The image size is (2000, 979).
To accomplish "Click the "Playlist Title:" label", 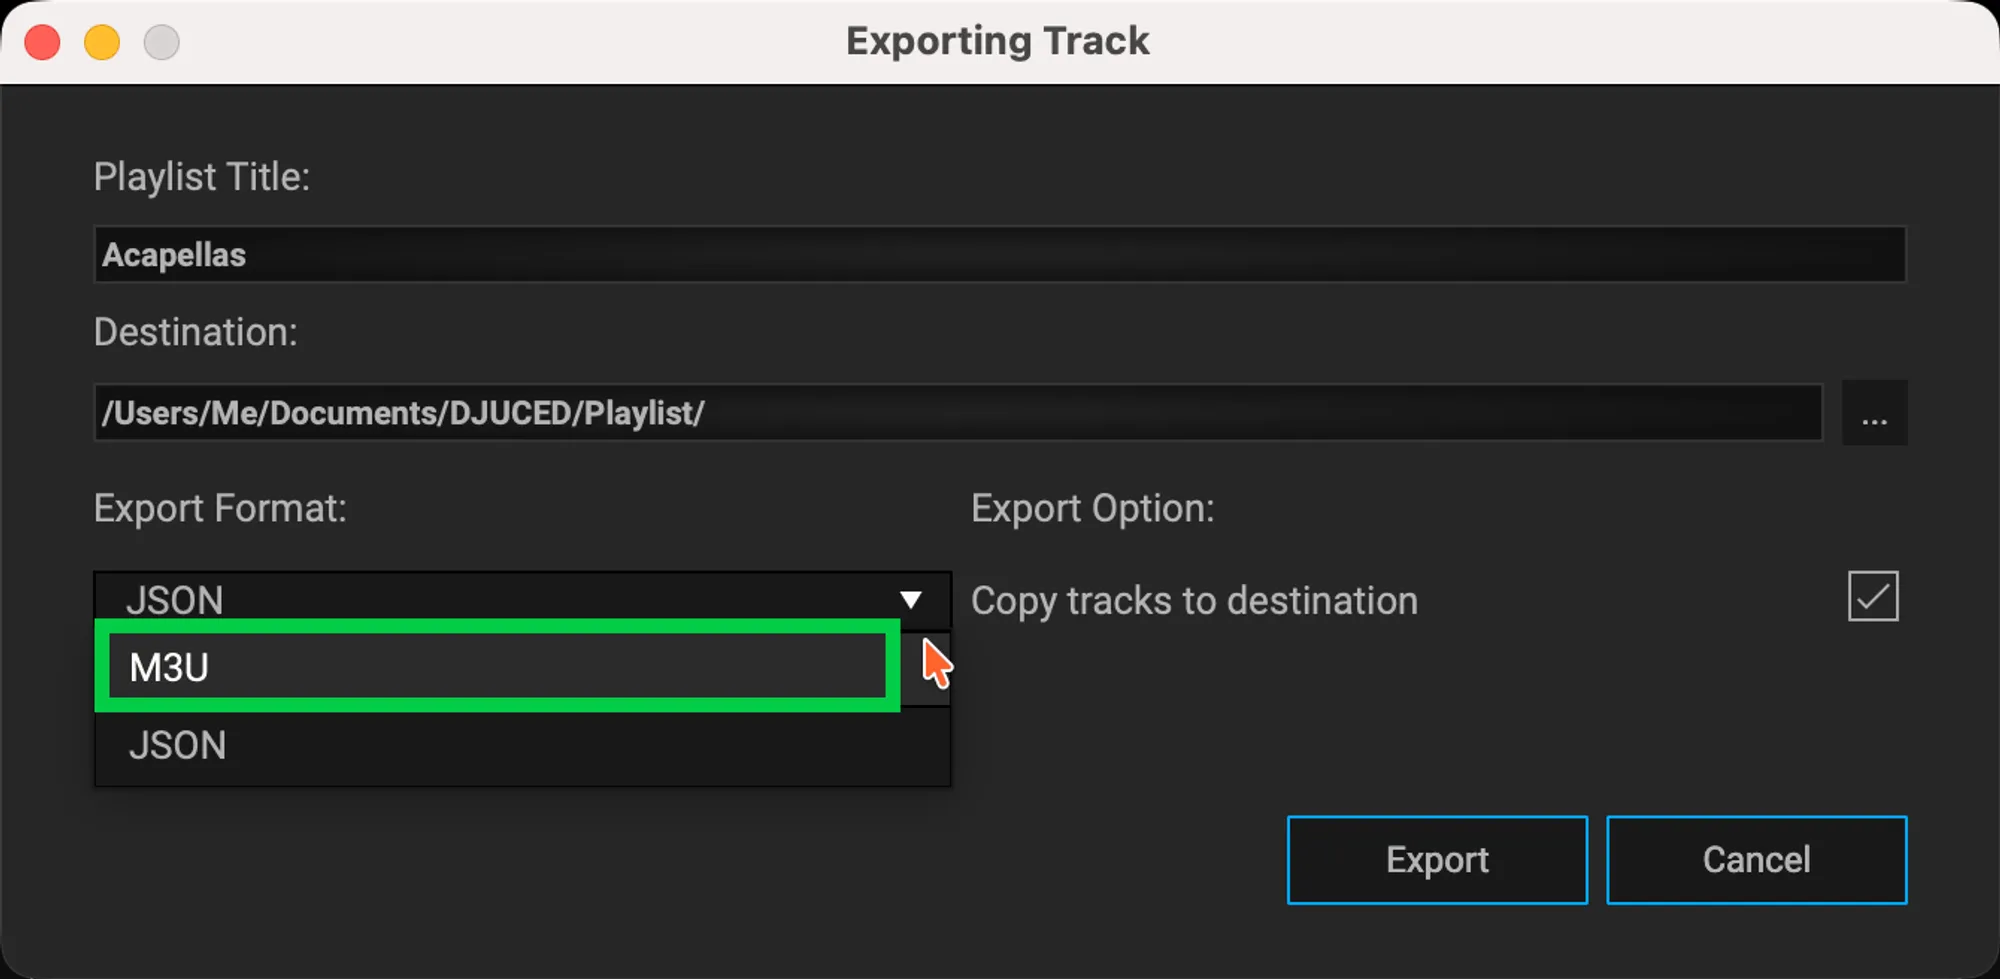I will (202, 177).
